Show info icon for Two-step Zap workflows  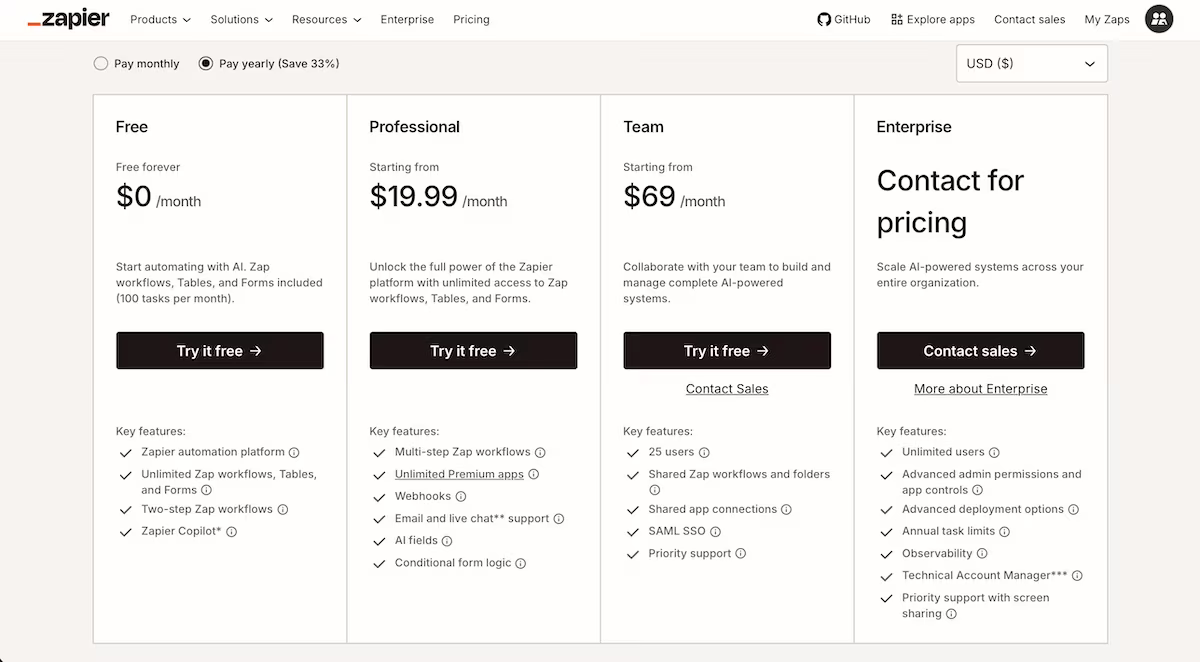(x=282, y=510)
